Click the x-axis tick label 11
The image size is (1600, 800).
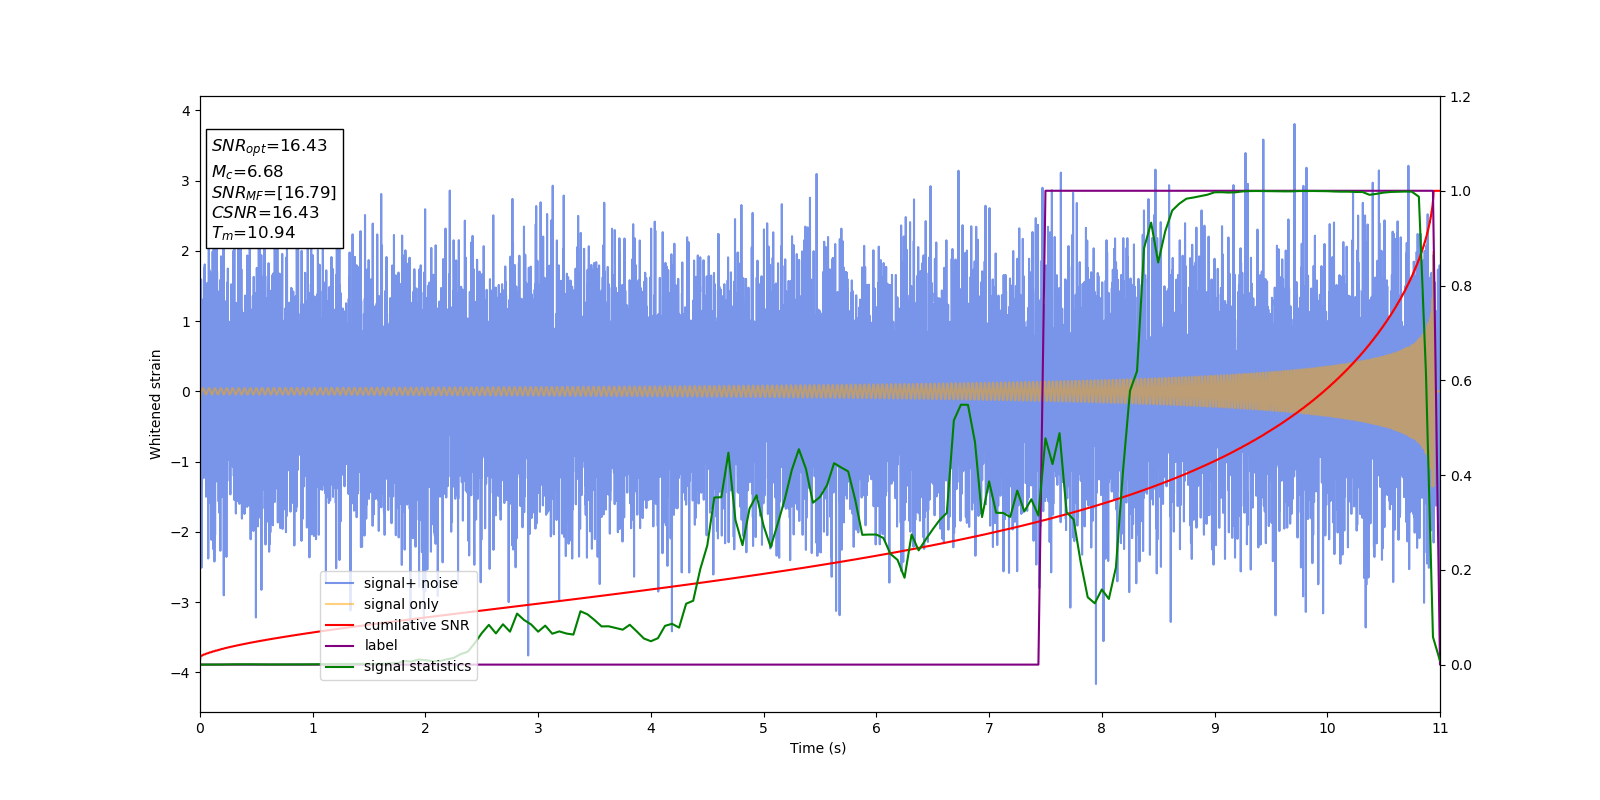point(1440,728)
